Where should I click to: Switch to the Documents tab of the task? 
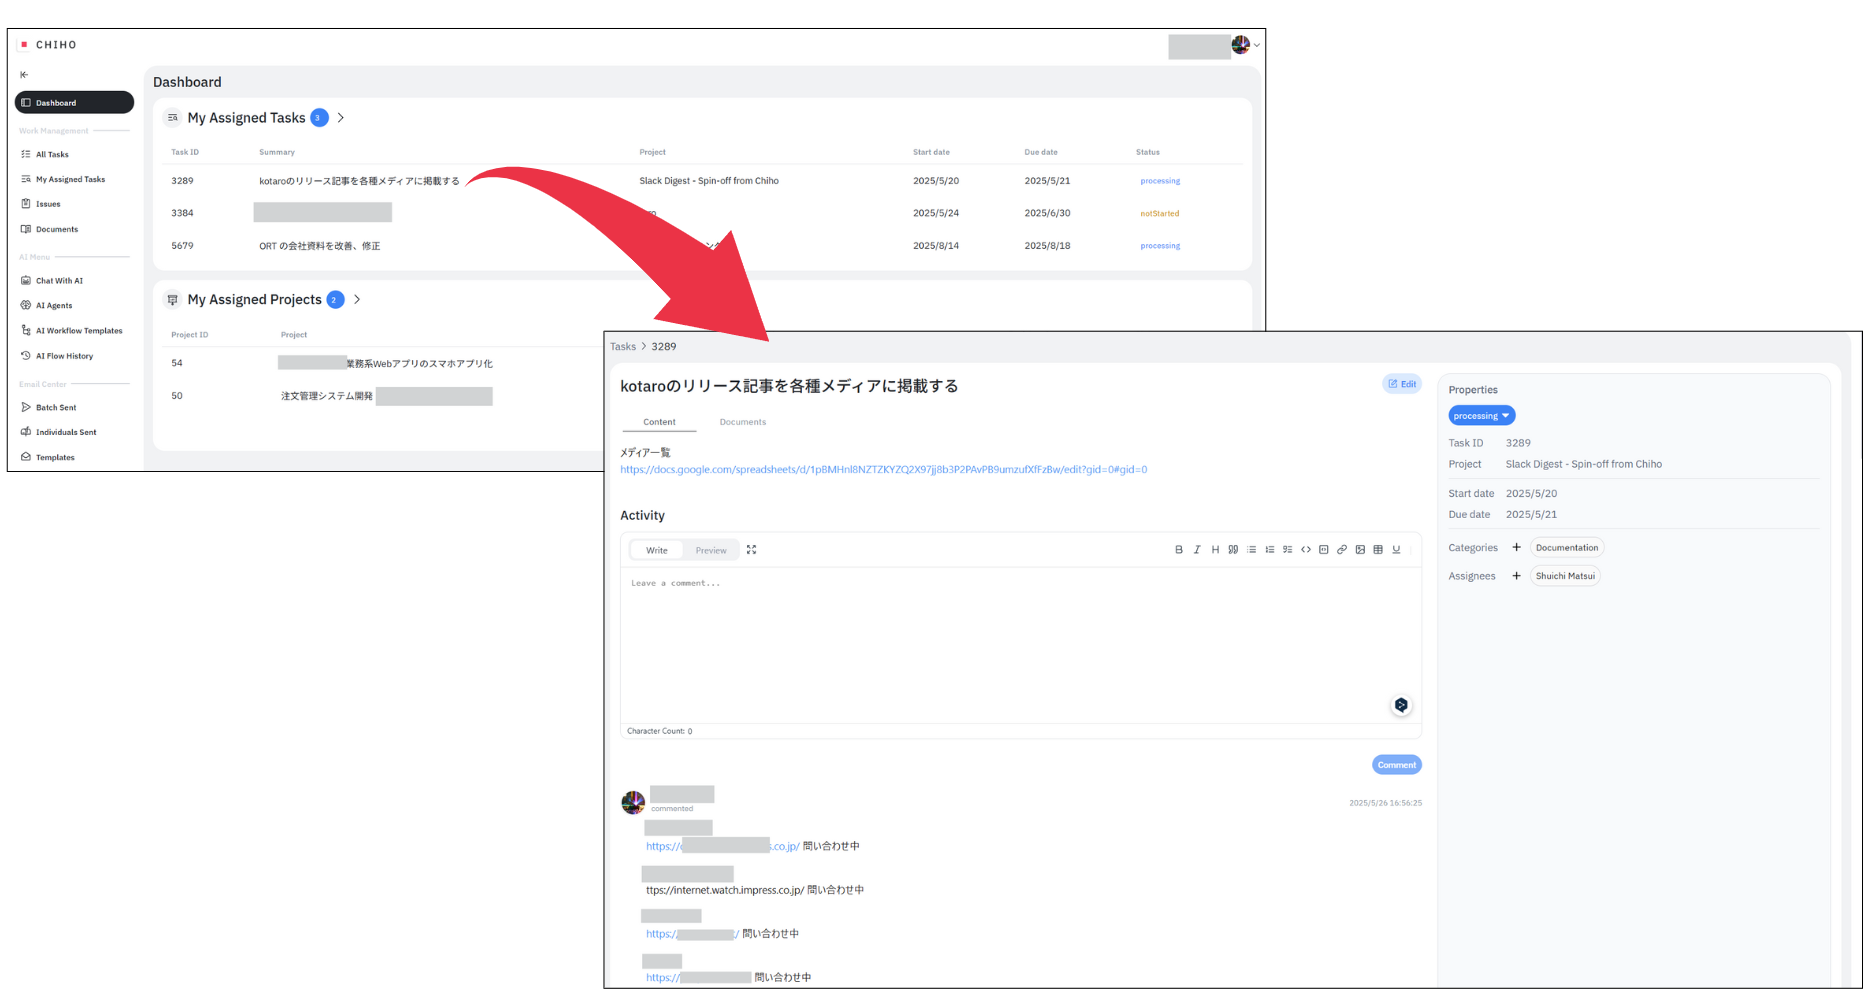(x=743, y=422)
